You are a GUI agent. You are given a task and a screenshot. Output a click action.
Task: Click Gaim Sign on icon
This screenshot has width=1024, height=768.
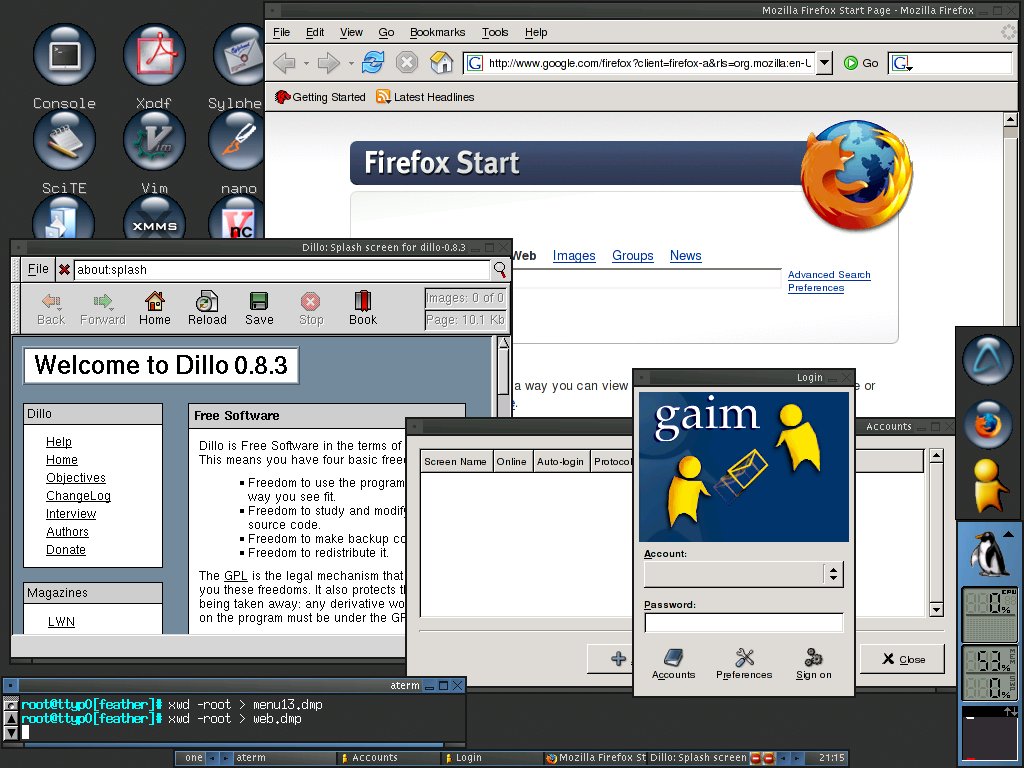point(814,664)
